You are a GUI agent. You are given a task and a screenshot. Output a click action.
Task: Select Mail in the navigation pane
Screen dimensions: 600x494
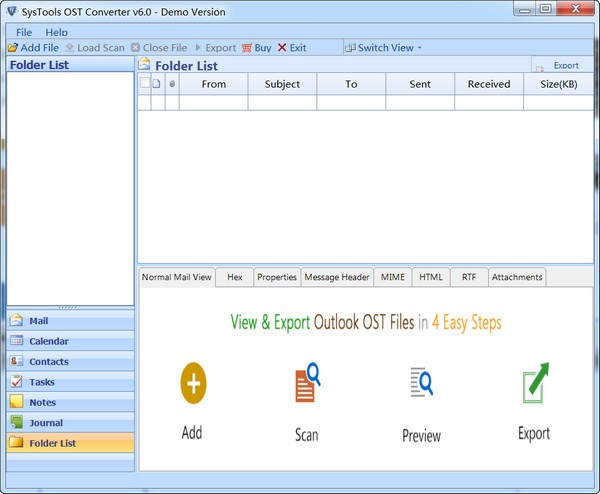click(70, 321)
